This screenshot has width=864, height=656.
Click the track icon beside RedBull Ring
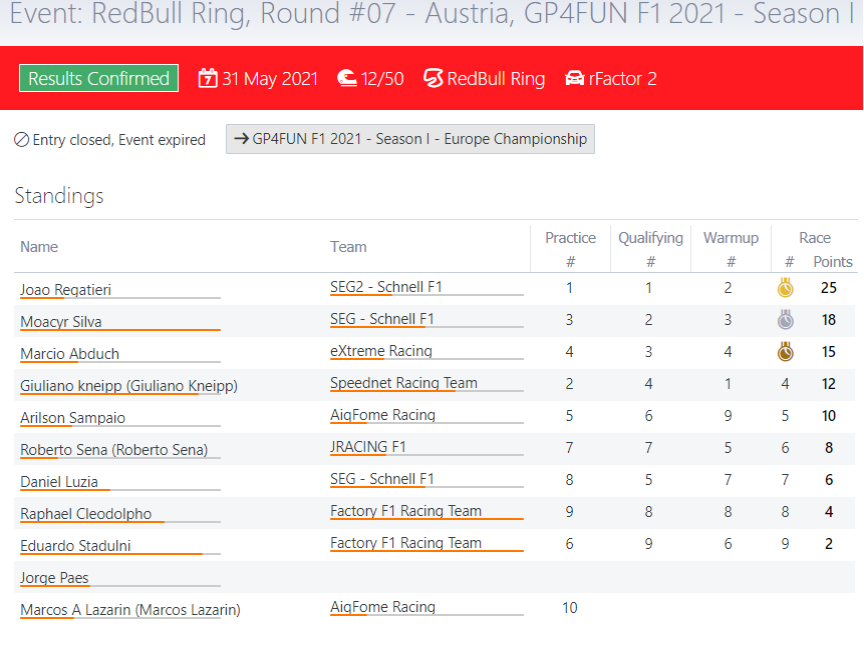pyautogui.click(x=433, y=79)
